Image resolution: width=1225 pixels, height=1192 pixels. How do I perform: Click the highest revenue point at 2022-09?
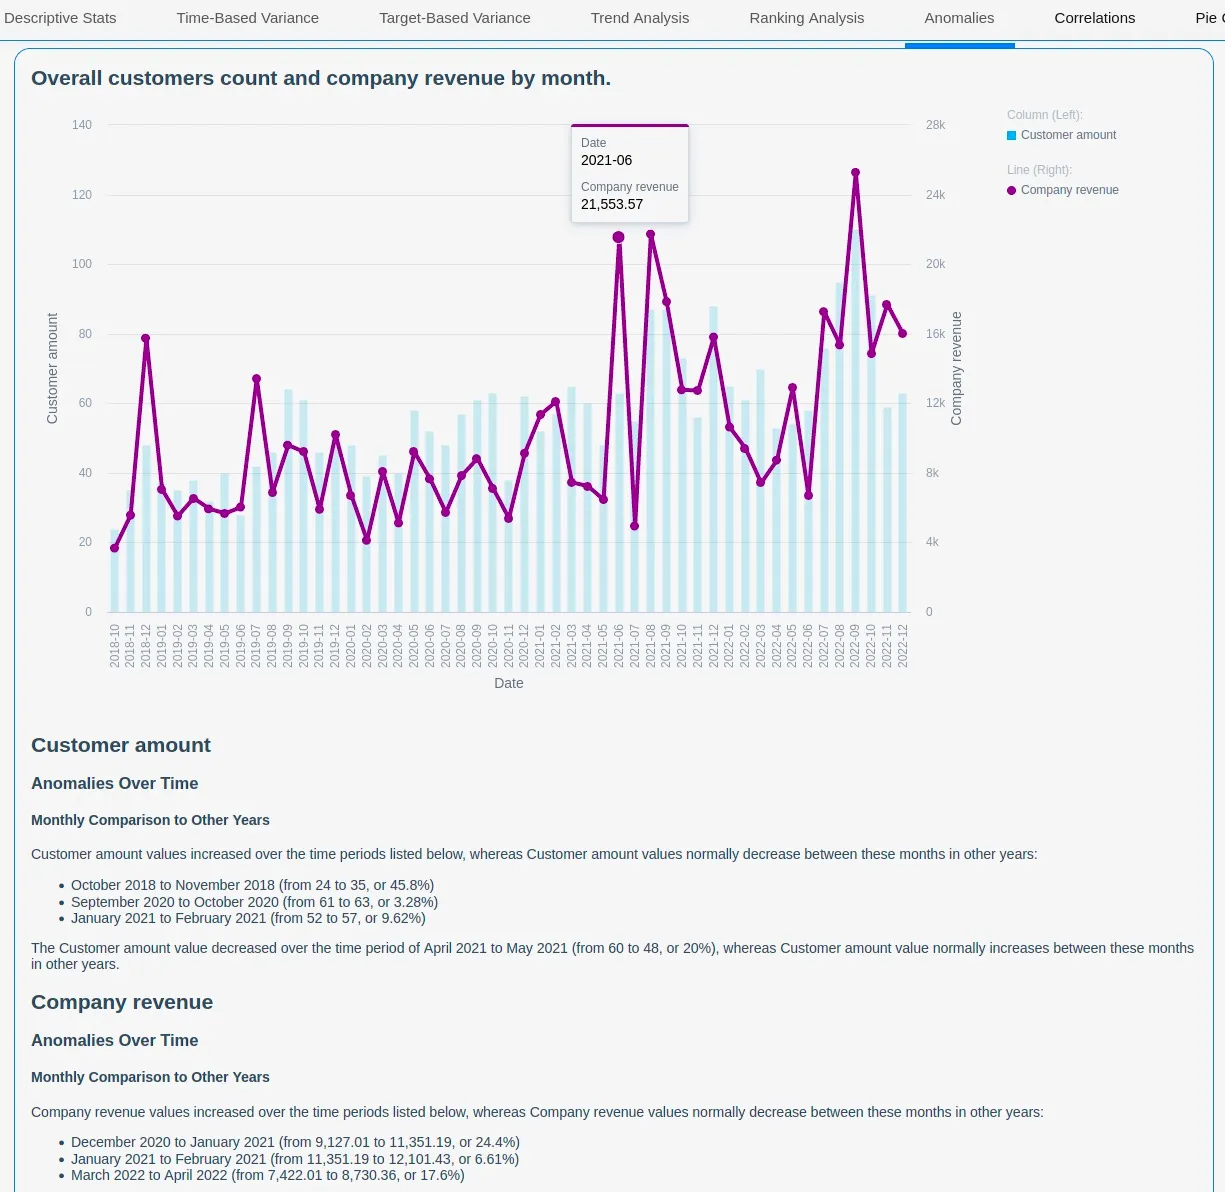coord(855,172)
